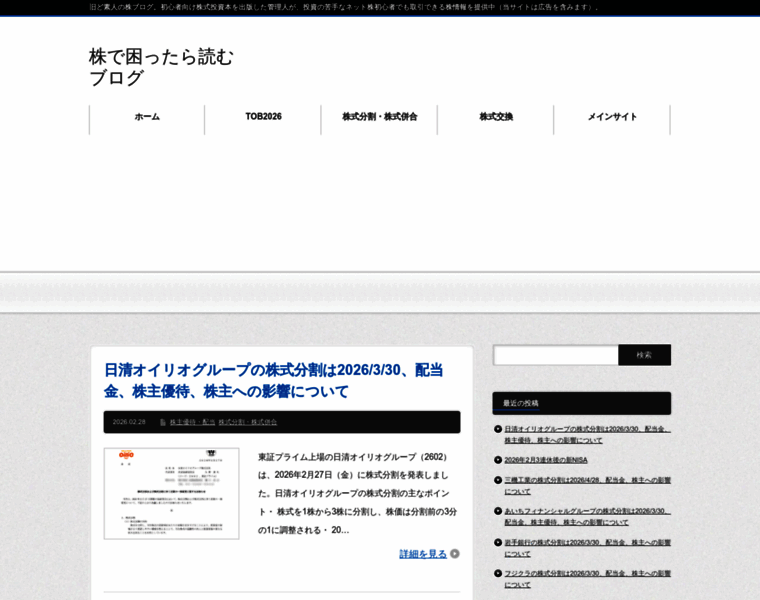Click bullet icon next to 2026年2月3連休後の新NISA

[x=498, y=460]
